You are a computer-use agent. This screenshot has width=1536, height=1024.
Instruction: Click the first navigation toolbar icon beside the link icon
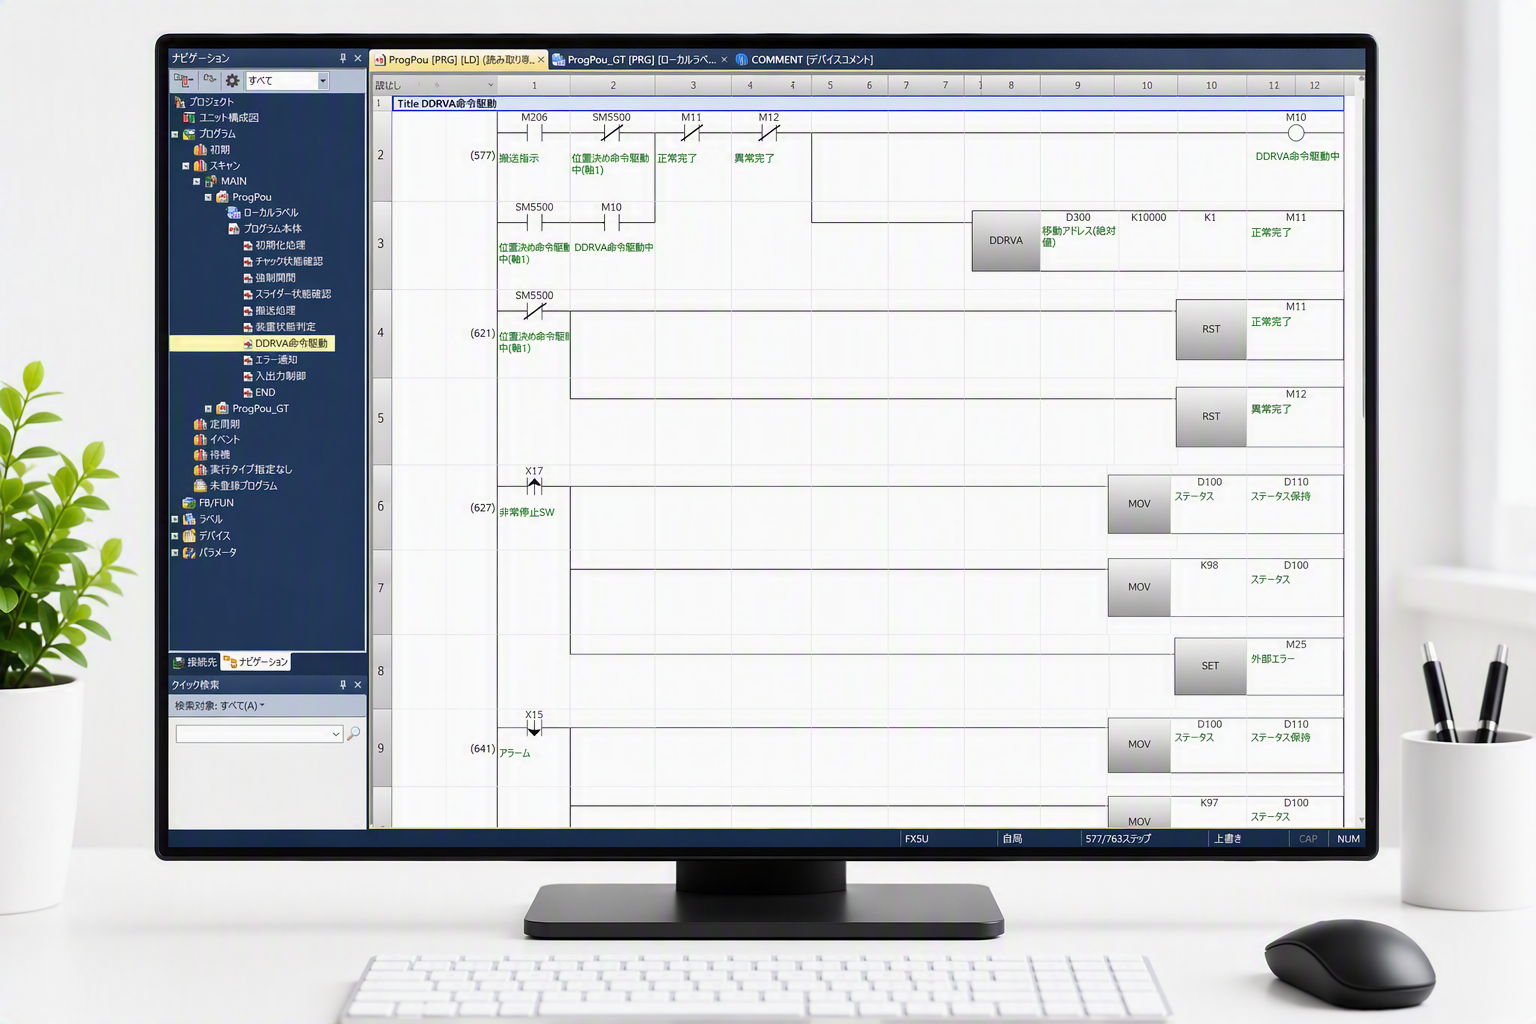pyautogui.click(x=183, y=80)
